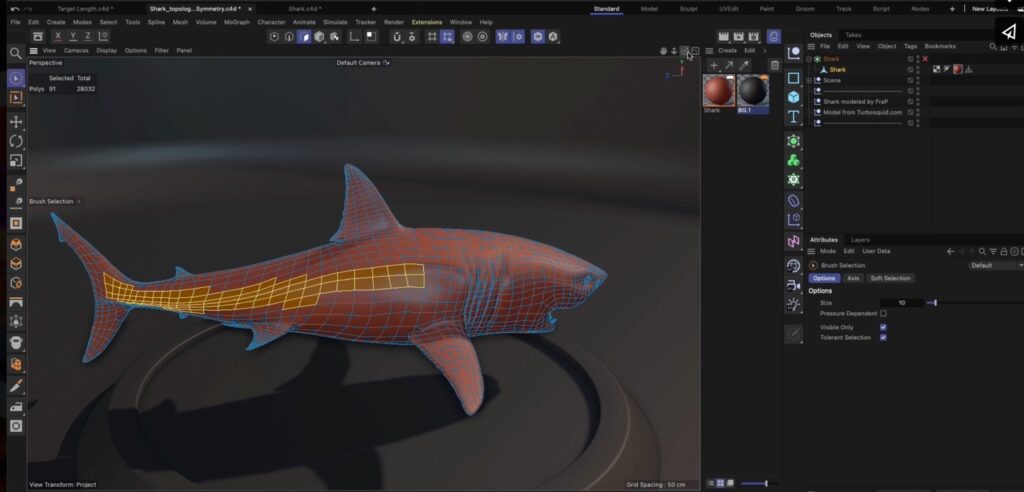This screenshot has width=1024, height=492.
Task: Open the search magnifier at top of left toolbar
Action: 16,54
